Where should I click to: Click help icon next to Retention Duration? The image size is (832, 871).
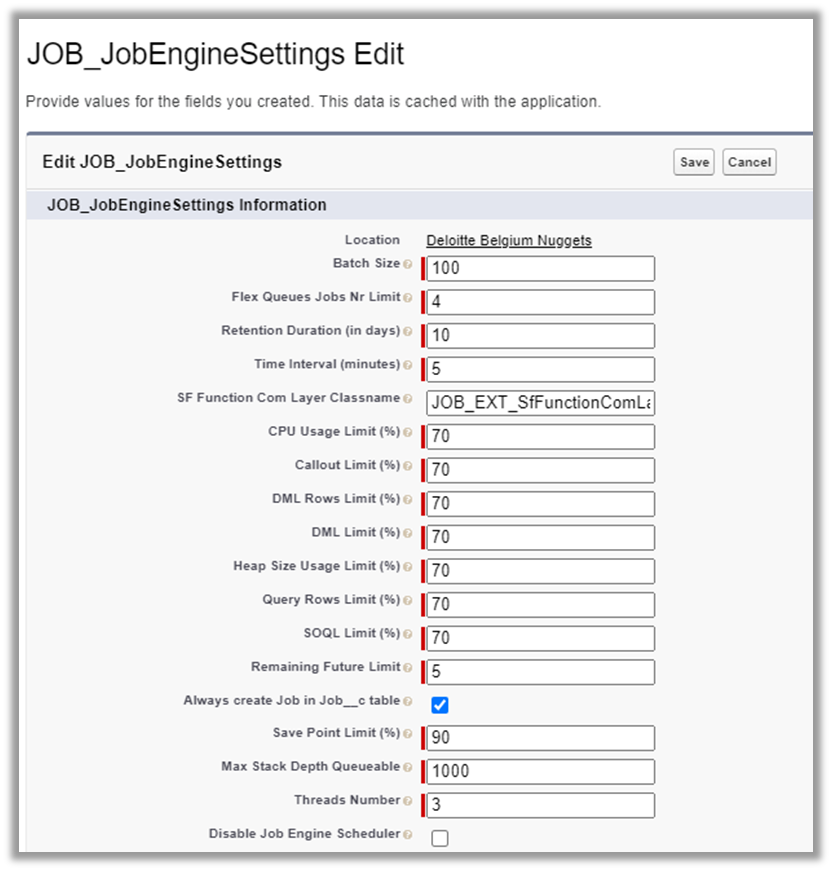coord(407,331)
